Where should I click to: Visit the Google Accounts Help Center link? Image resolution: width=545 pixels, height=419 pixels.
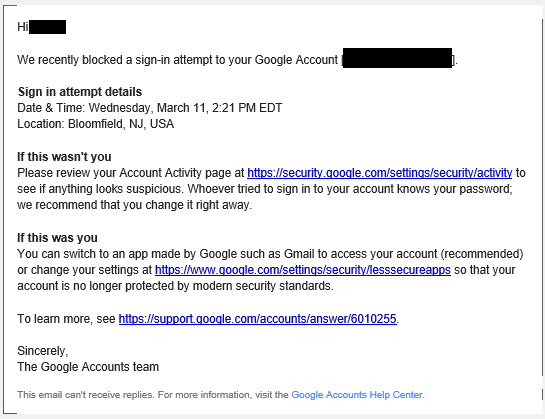(357, 395)
